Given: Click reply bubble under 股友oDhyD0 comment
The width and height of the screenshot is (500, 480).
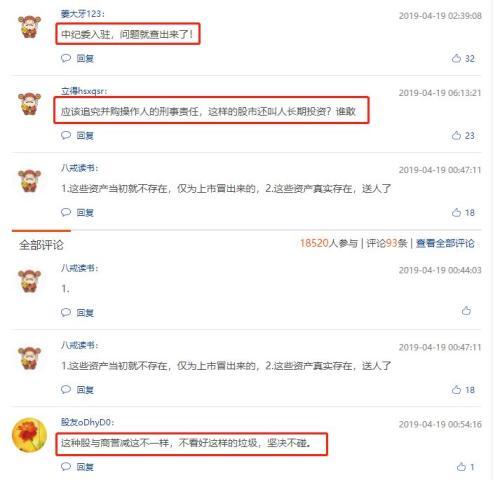Looking at the screenshot, I should tap(66, 467).
